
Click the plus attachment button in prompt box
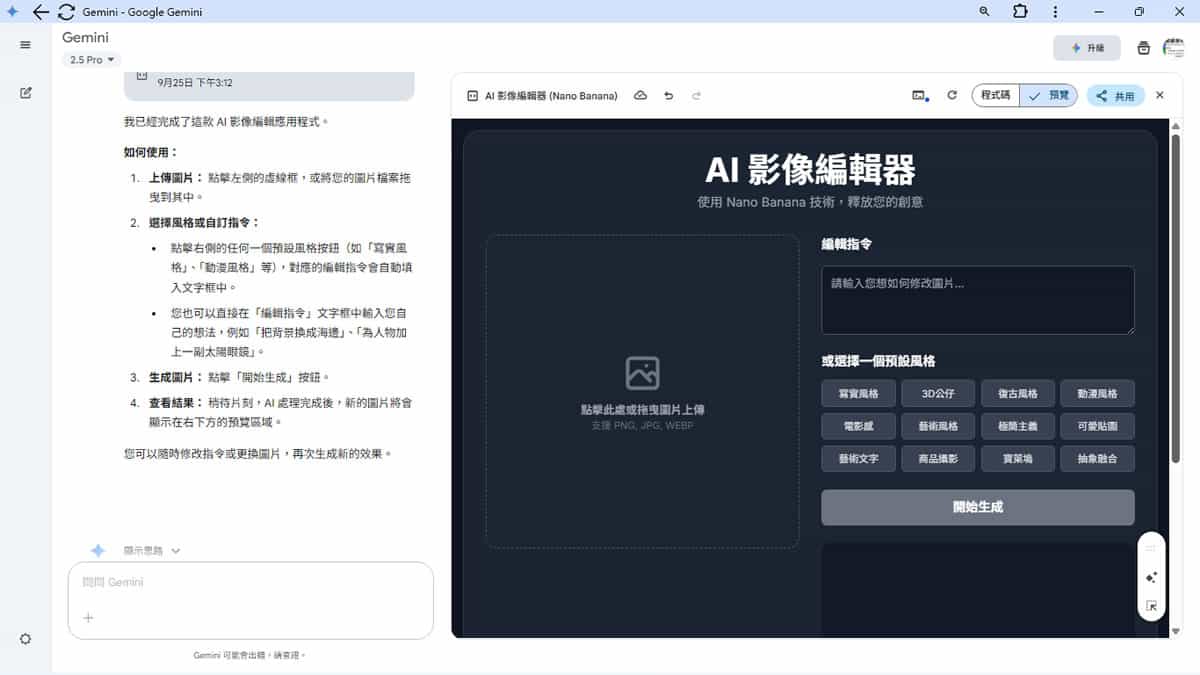[88, 618]
